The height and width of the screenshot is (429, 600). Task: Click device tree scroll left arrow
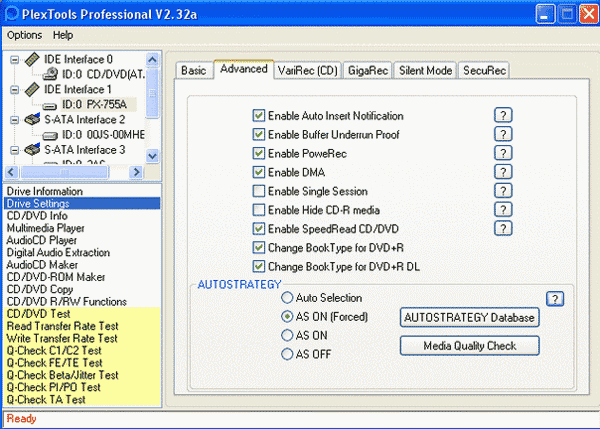(11, 172)
